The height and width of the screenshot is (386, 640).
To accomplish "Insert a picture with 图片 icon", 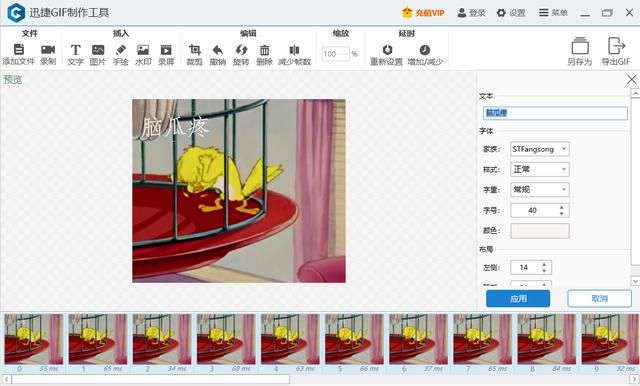I will [x=98, y=50].
